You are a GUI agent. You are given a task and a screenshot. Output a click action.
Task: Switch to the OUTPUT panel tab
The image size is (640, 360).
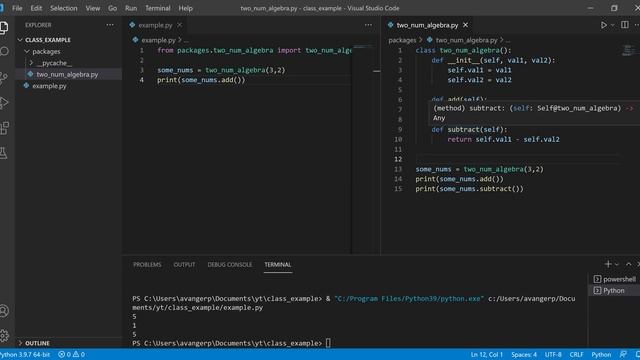pos(184,264)
